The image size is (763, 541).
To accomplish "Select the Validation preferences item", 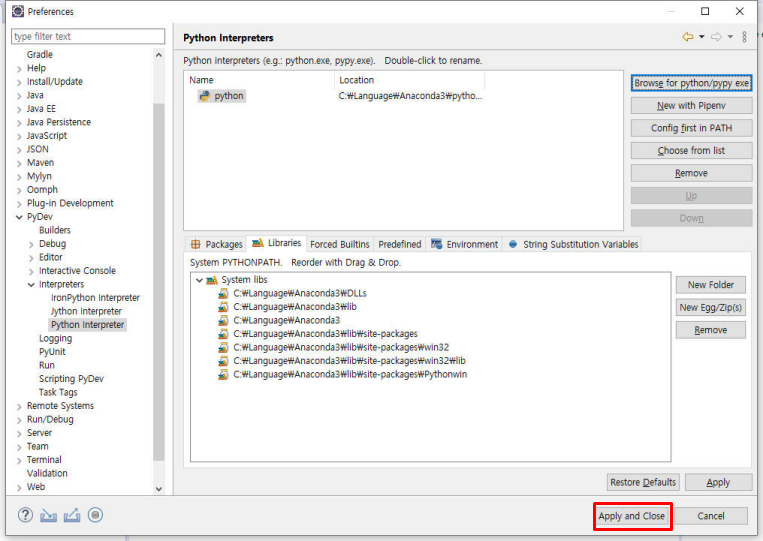I will point(47,473).
